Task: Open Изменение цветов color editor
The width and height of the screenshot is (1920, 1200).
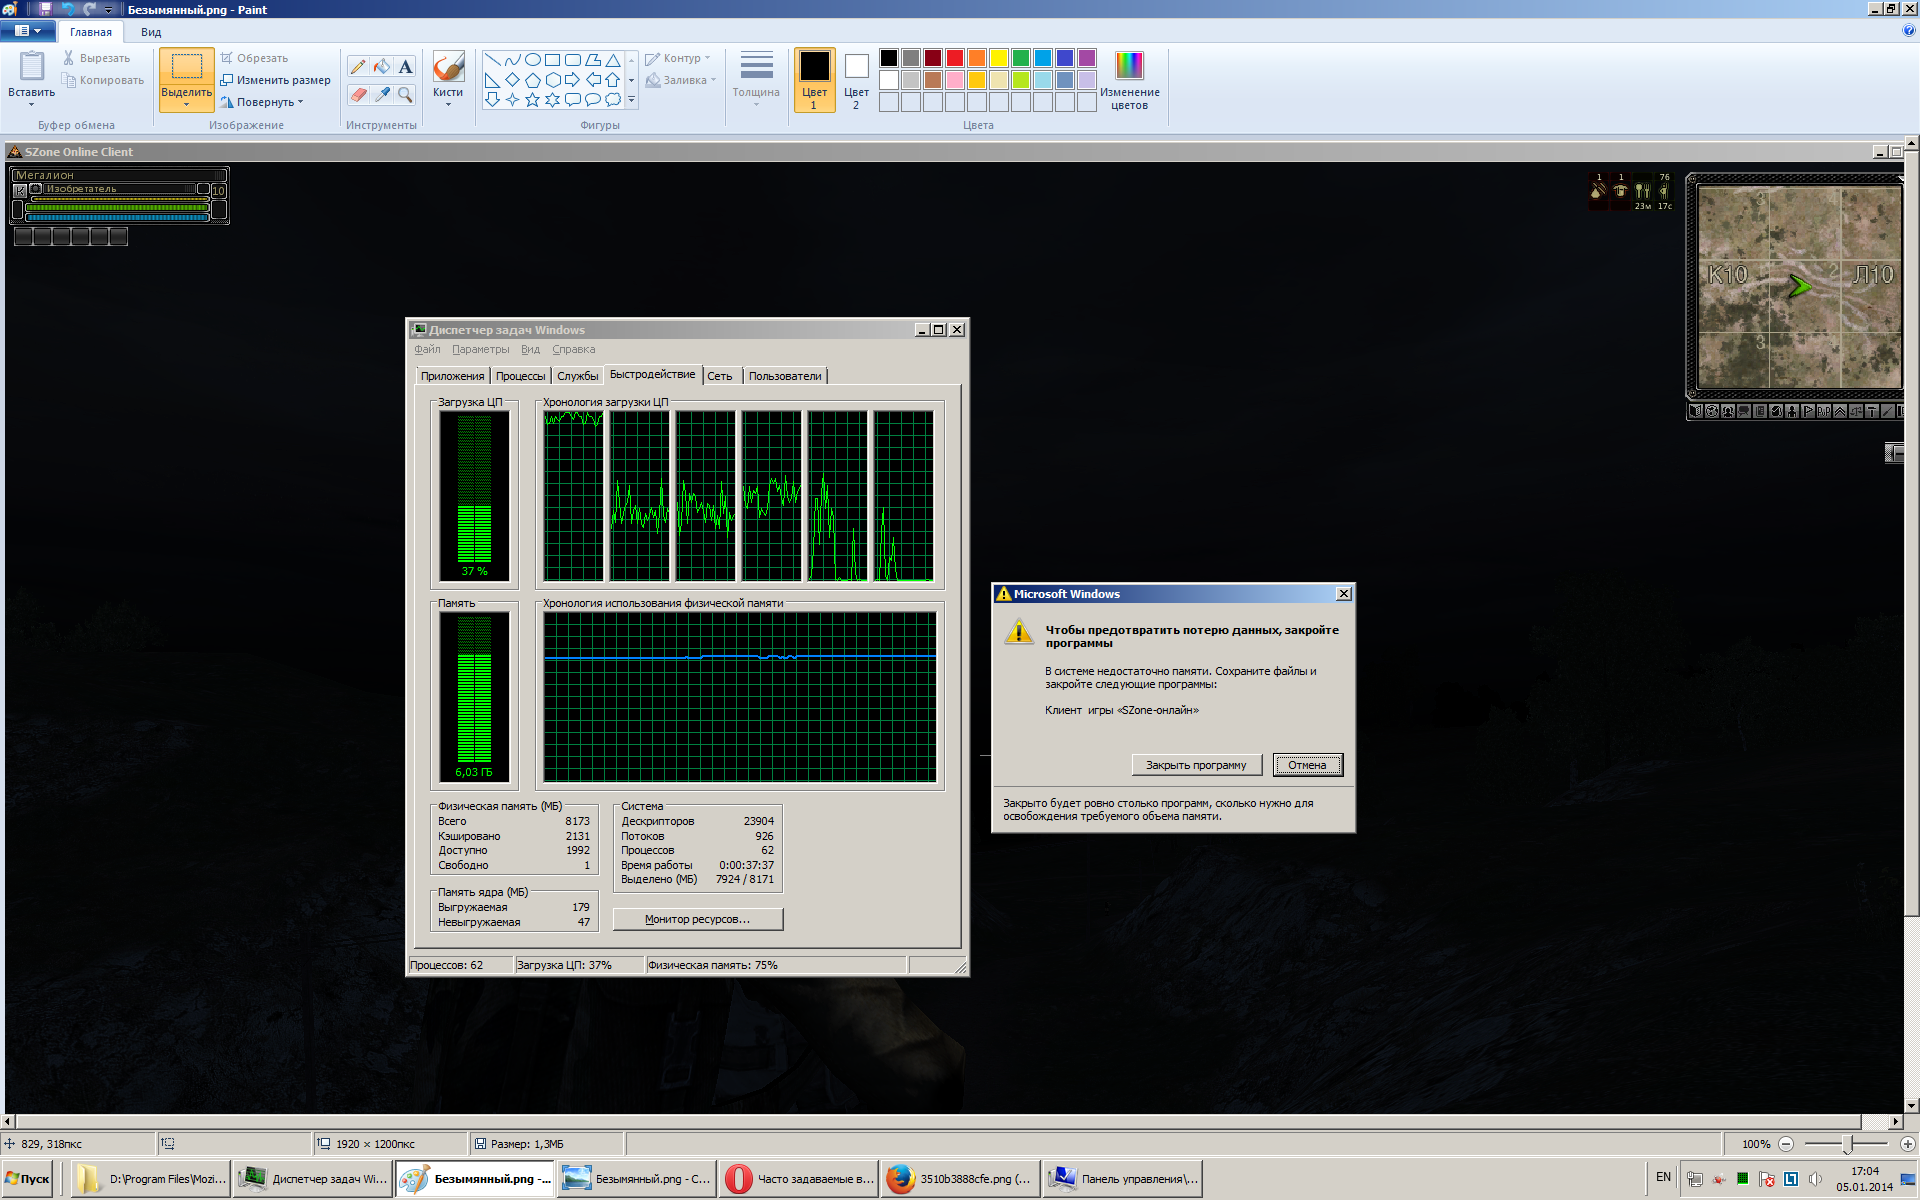Action: [1129, 80]
